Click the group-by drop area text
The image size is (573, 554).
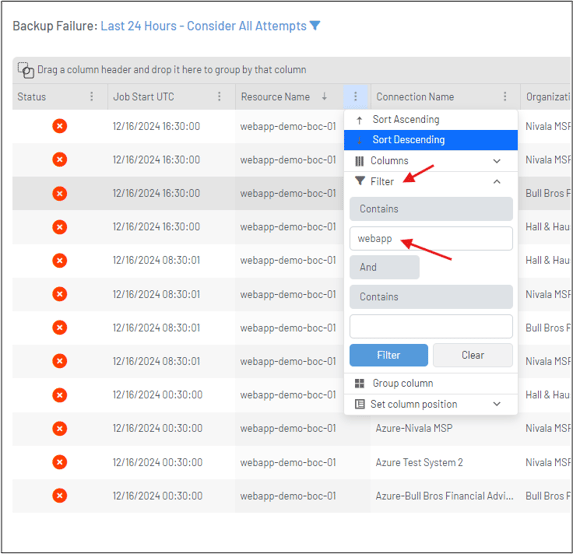[x=172, y=69]
